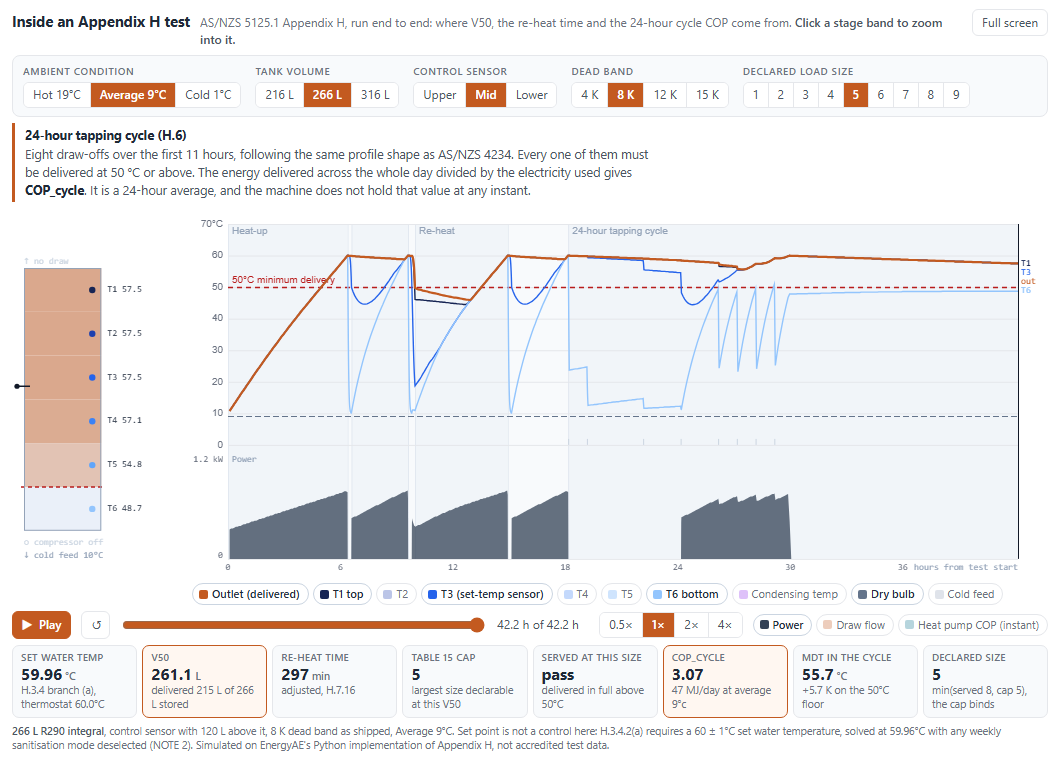The height and width of the screenshot is (763, 1060).
Task: Select 12 K dead band
Action: point(665,95)
